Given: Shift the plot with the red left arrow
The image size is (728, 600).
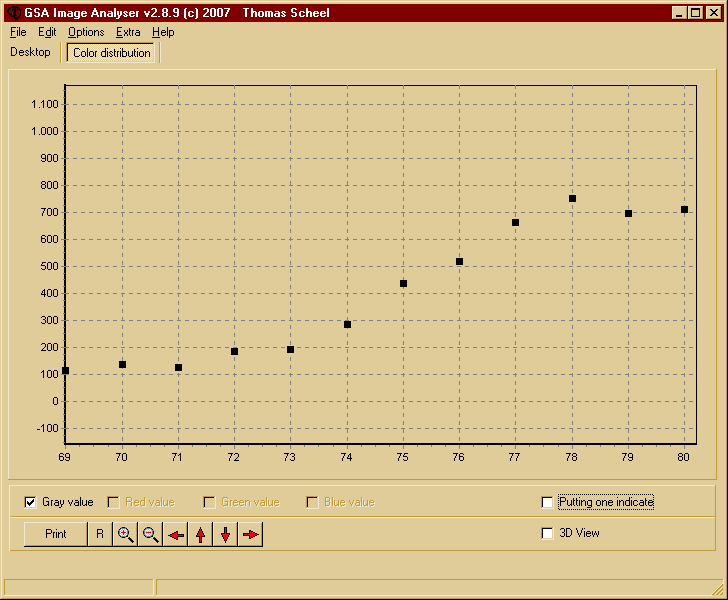Looking at the screenshot, I should coord(176,534).
